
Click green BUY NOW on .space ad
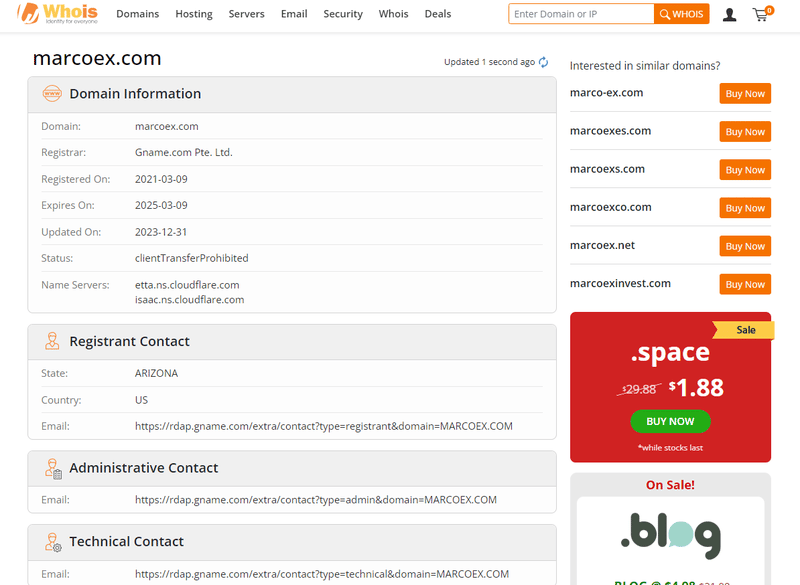click(670, 421)
